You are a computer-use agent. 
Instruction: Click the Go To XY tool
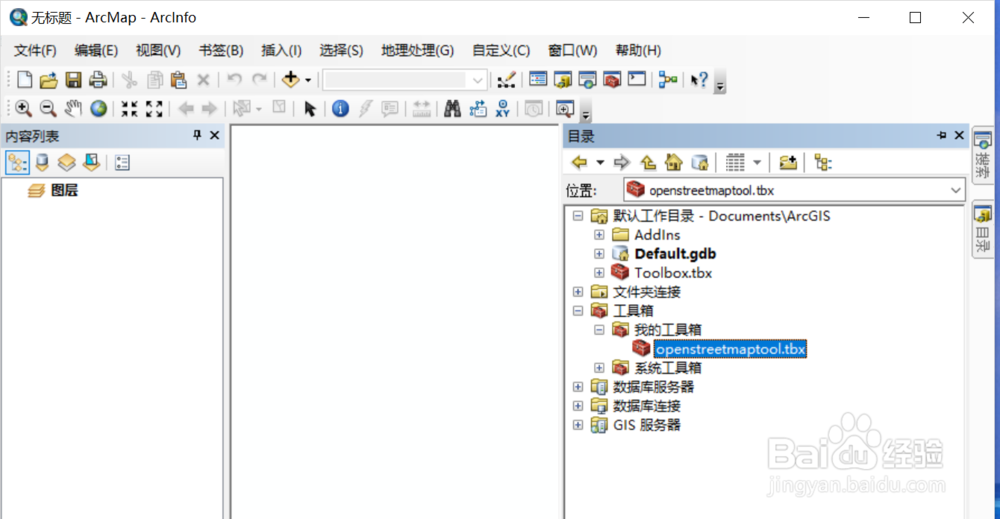503,108
